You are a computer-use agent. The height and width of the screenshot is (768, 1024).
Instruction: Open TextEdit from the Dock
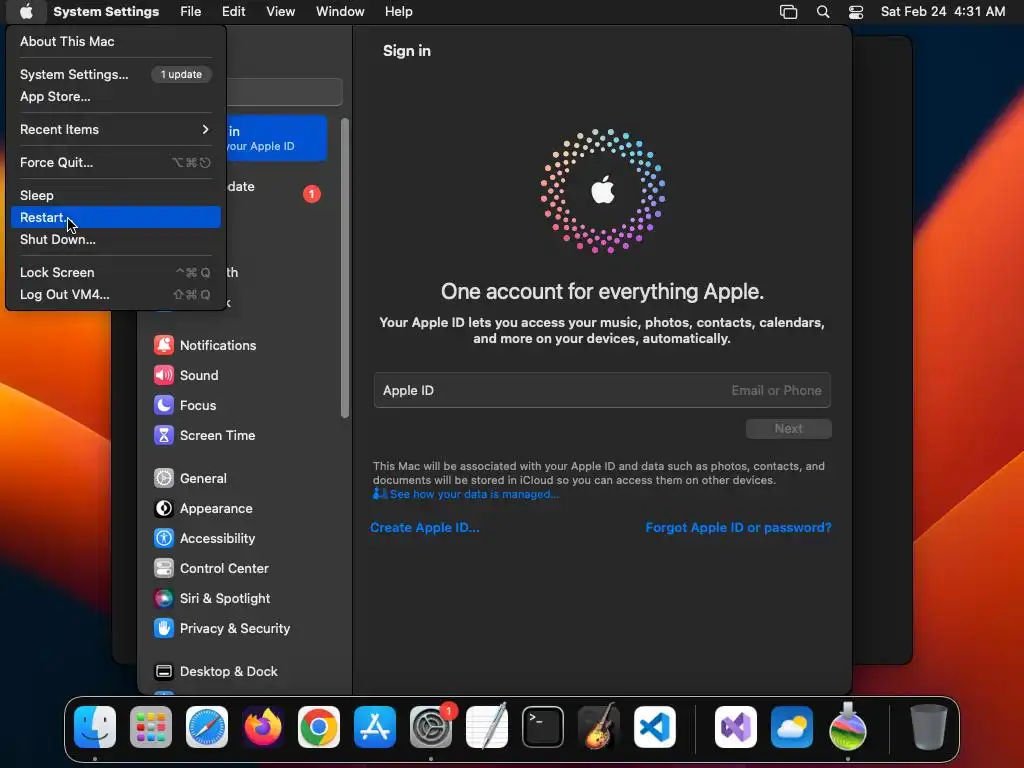487,727
